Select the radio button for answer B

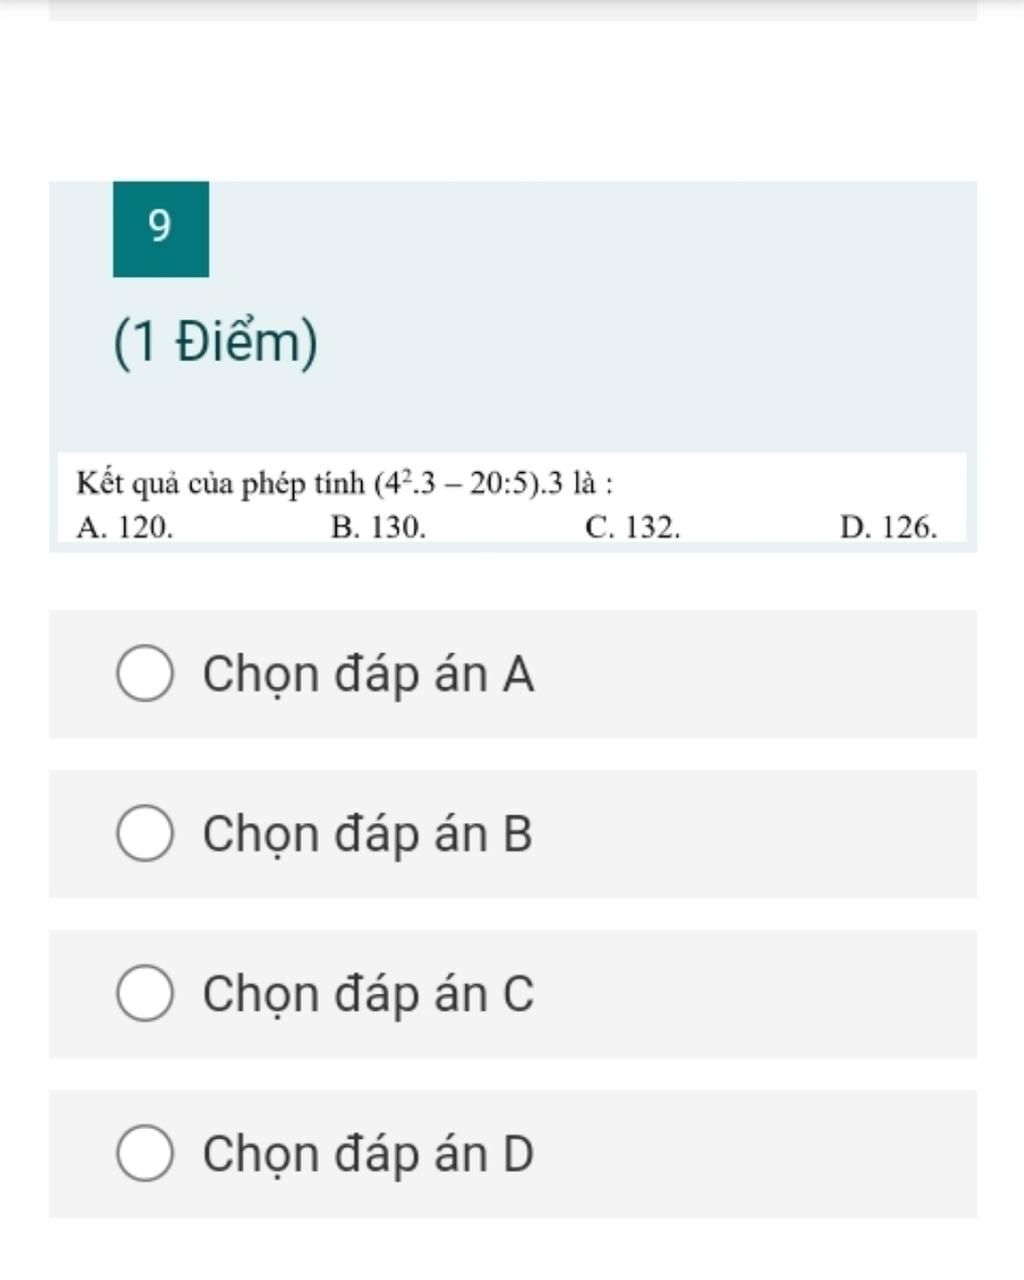point(145,834)
